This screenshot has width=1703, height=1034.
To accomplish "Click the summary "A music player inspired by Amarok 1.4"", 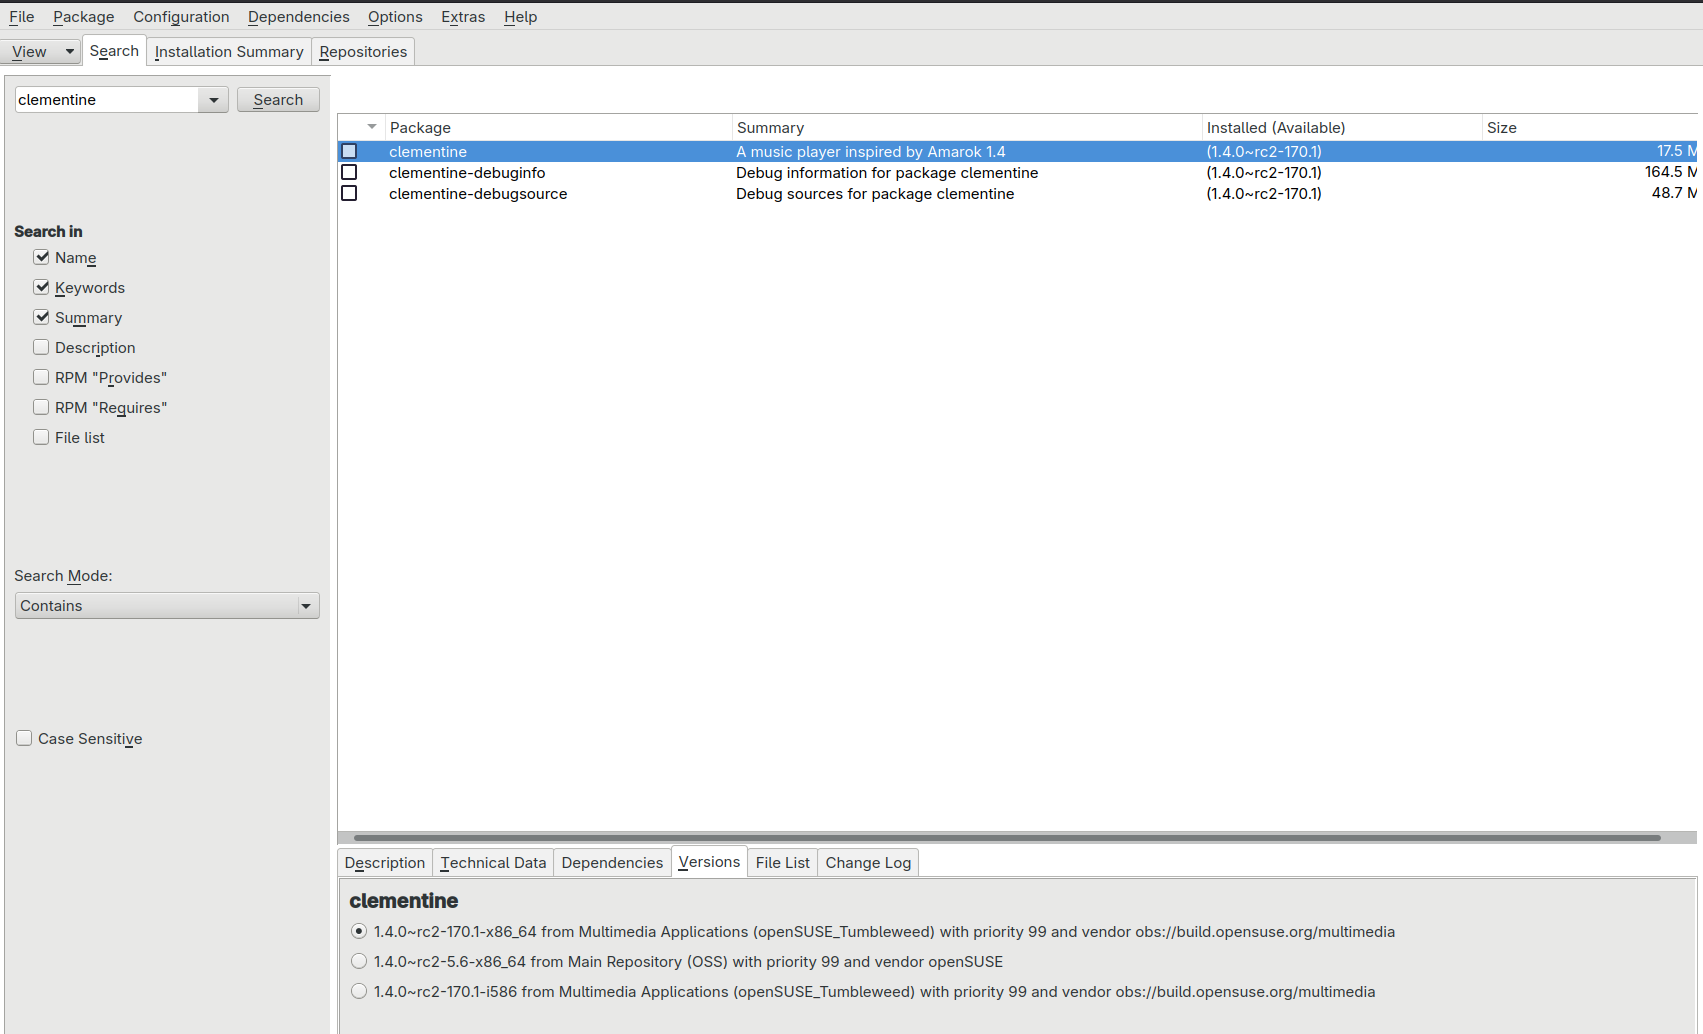I will tap(871, 152).
